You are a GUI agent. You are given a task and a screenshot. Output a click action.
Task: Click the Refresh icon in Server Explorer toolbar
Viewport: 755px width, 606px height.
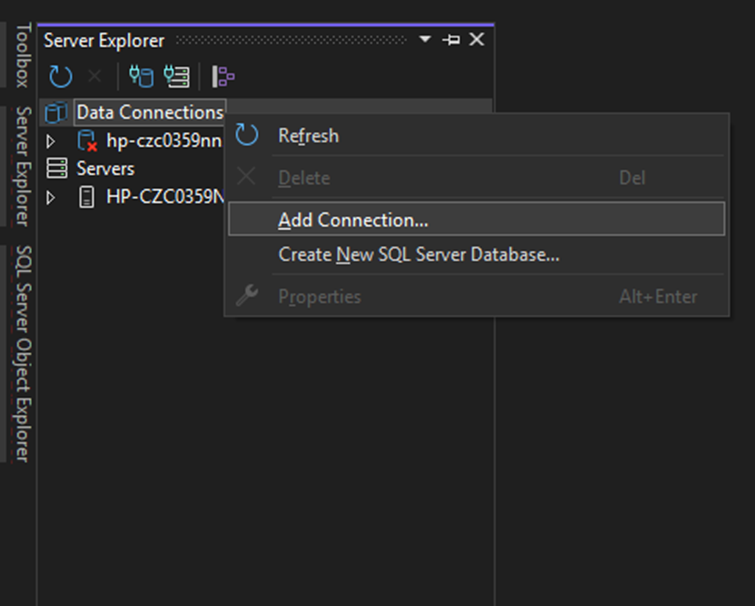[x=61, y=76]
